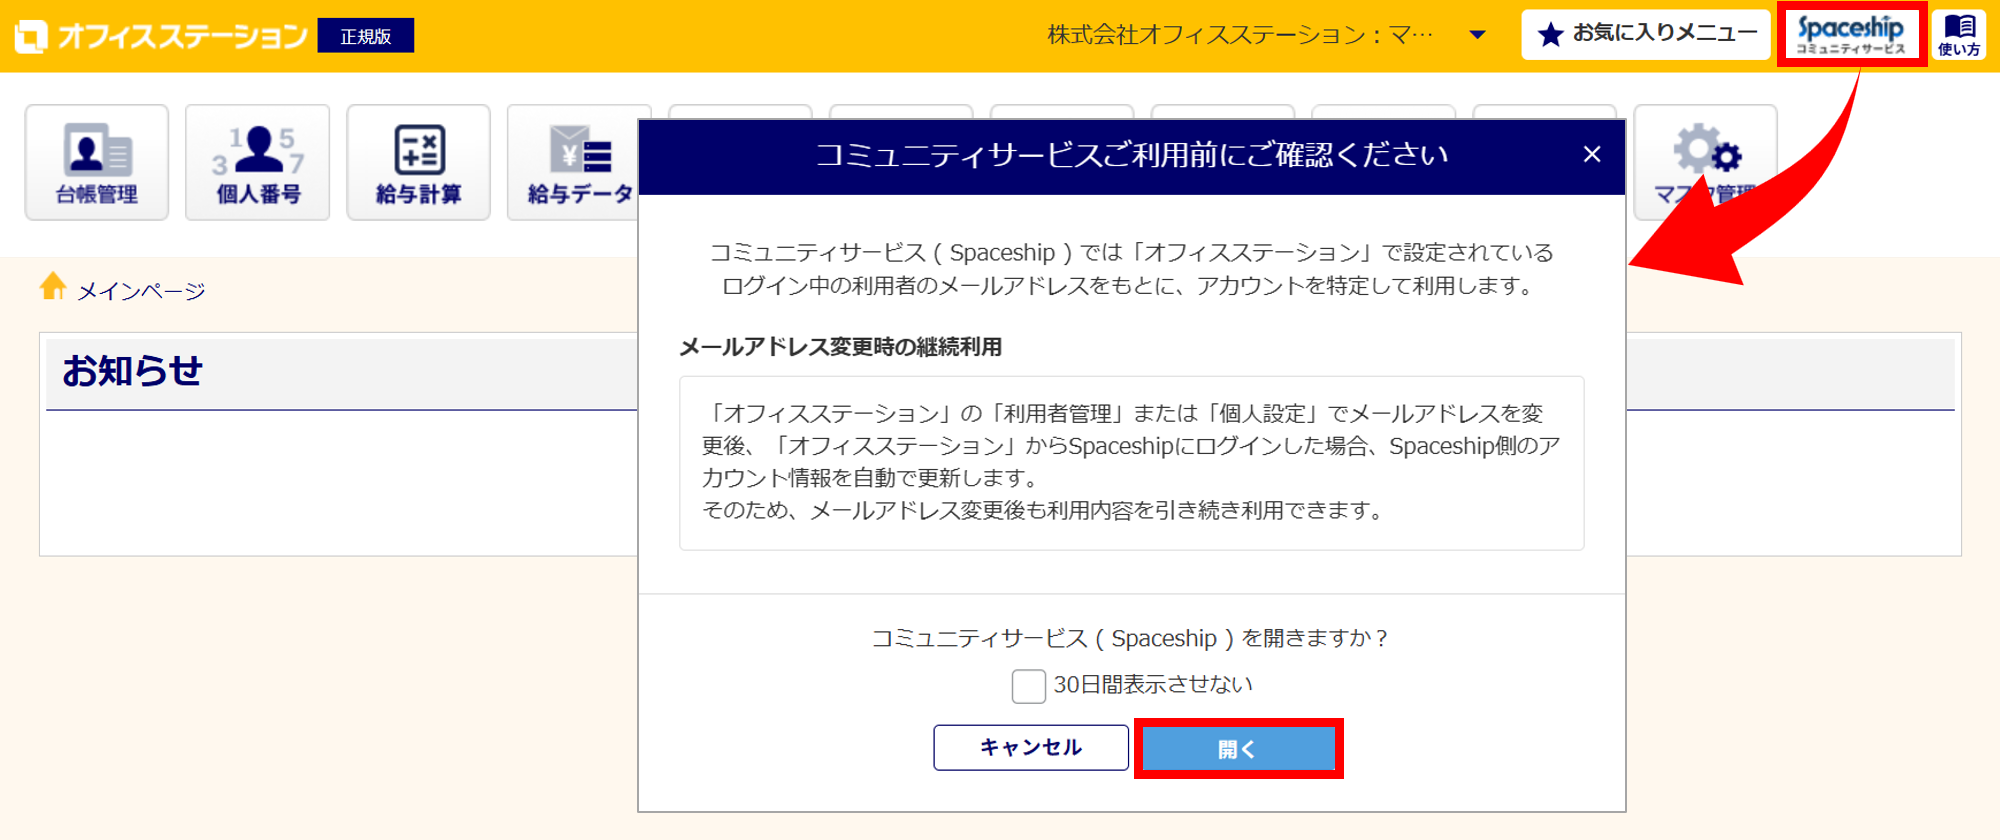Viewport: 2000px width, 840px height.
Task: Click the question text コミュニティサービス ( Spaceship ) を開きますか？
Action: (x=1132, y=638)
